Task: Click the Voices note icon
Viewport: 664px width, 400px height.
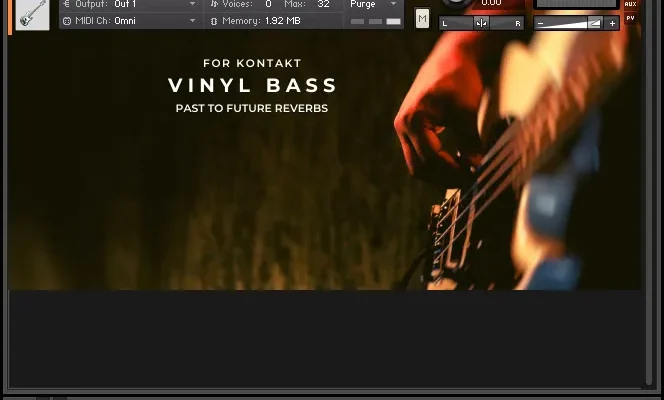Action: click(x=213, y=5)
